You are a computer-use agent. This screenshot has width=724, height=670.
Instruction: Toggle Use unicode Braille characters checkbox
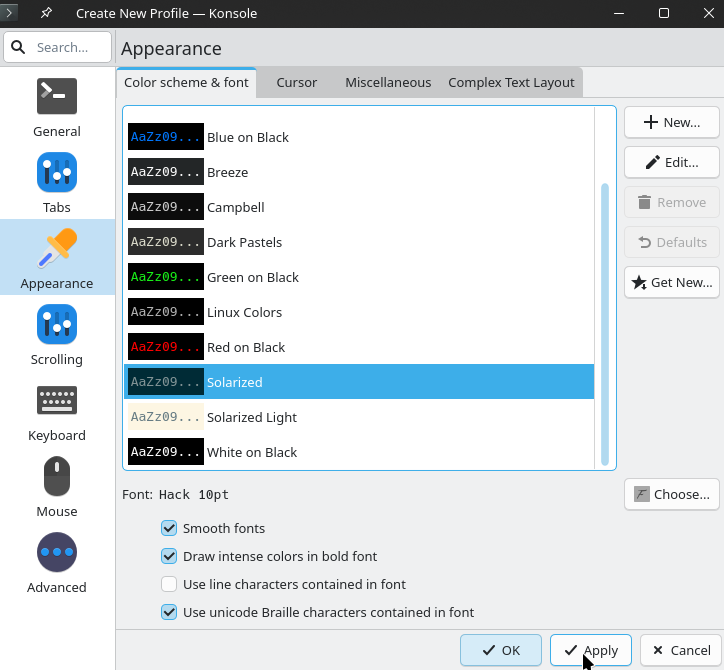[x=169, y=612]
